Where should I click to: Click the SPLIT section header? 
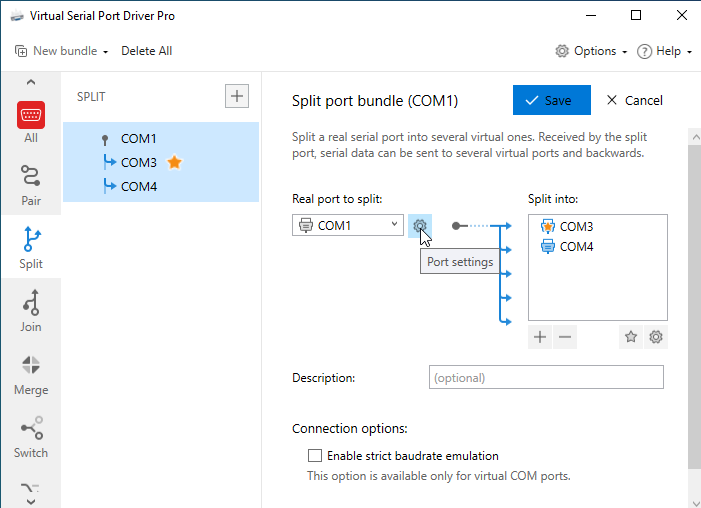click(x=91, y=97)
